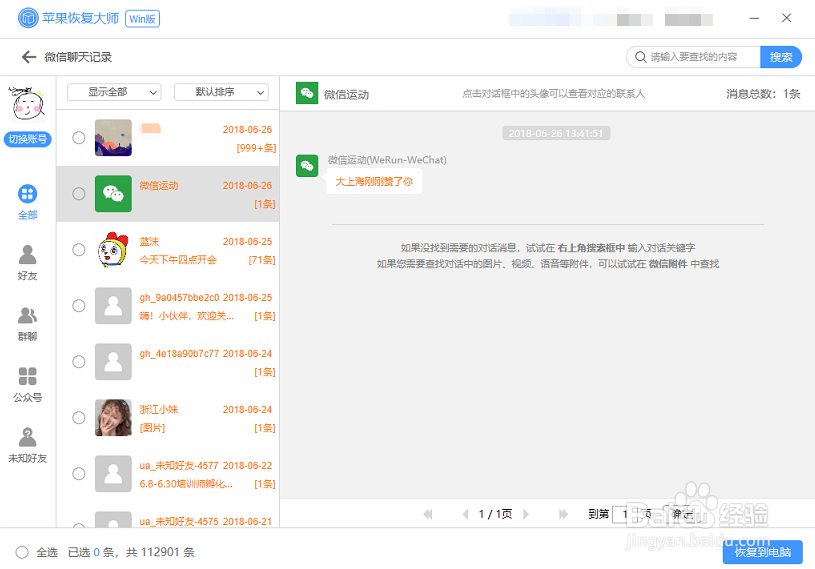Click the blue 搜索 button
This screenshot has height=569, width=815.
pyautogui.click(x=781, y=57)
